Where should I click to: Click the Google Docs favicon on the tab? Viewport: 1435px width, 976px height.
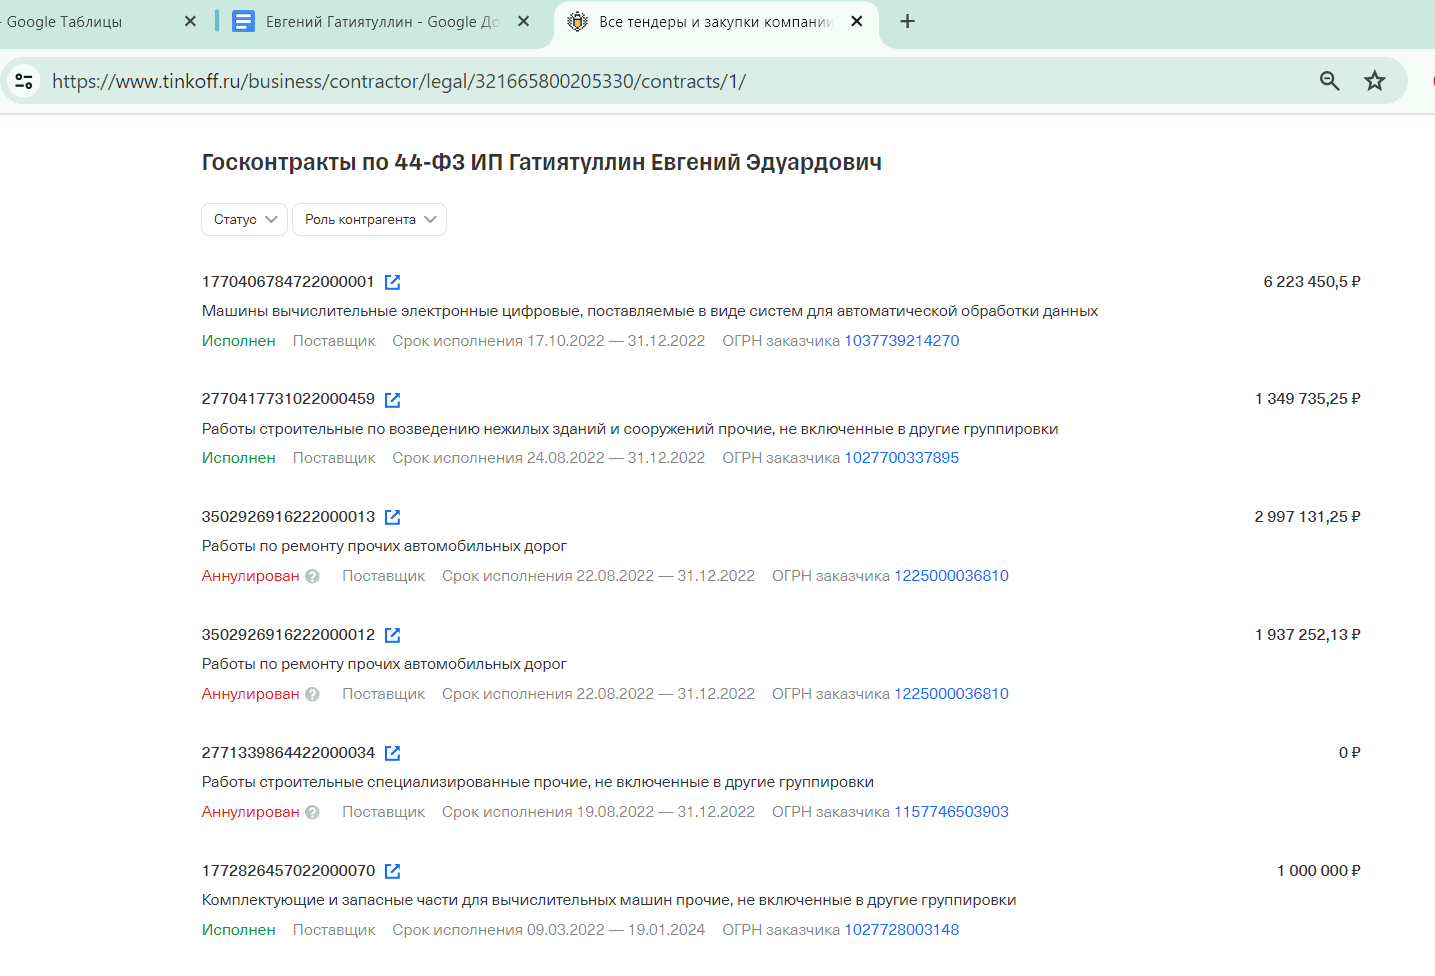coord(243,21)
